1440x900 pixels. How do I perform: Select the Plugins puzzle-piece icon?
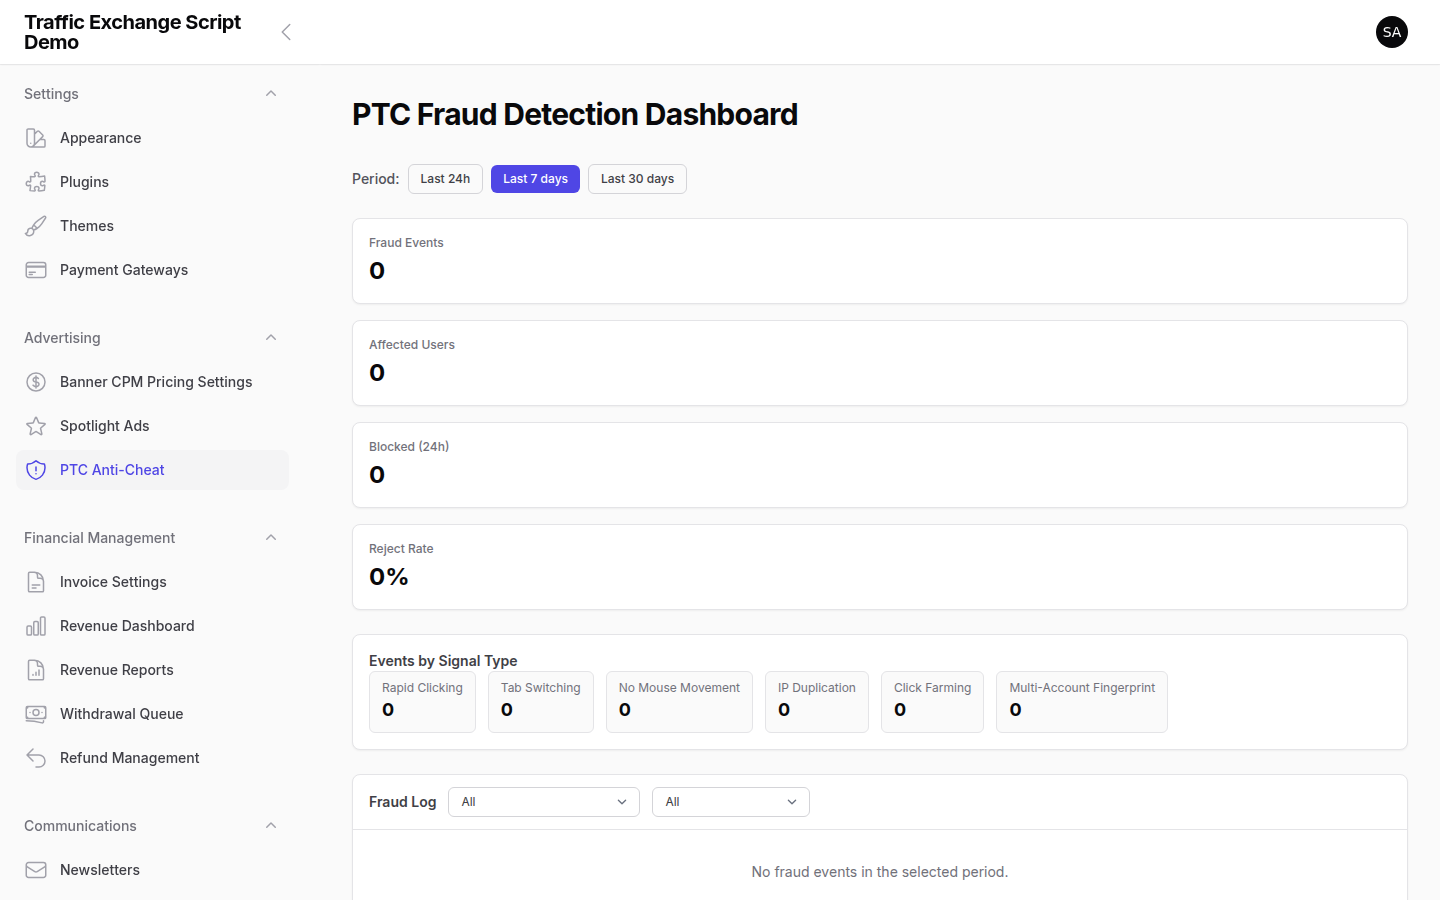[36, 181]
